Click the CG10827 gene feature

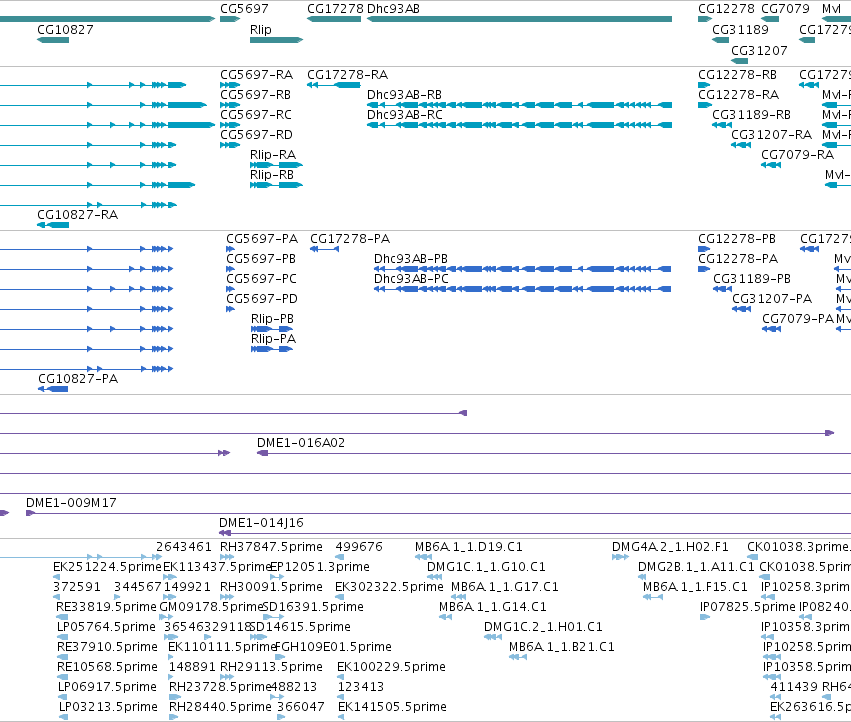point(53,40)
